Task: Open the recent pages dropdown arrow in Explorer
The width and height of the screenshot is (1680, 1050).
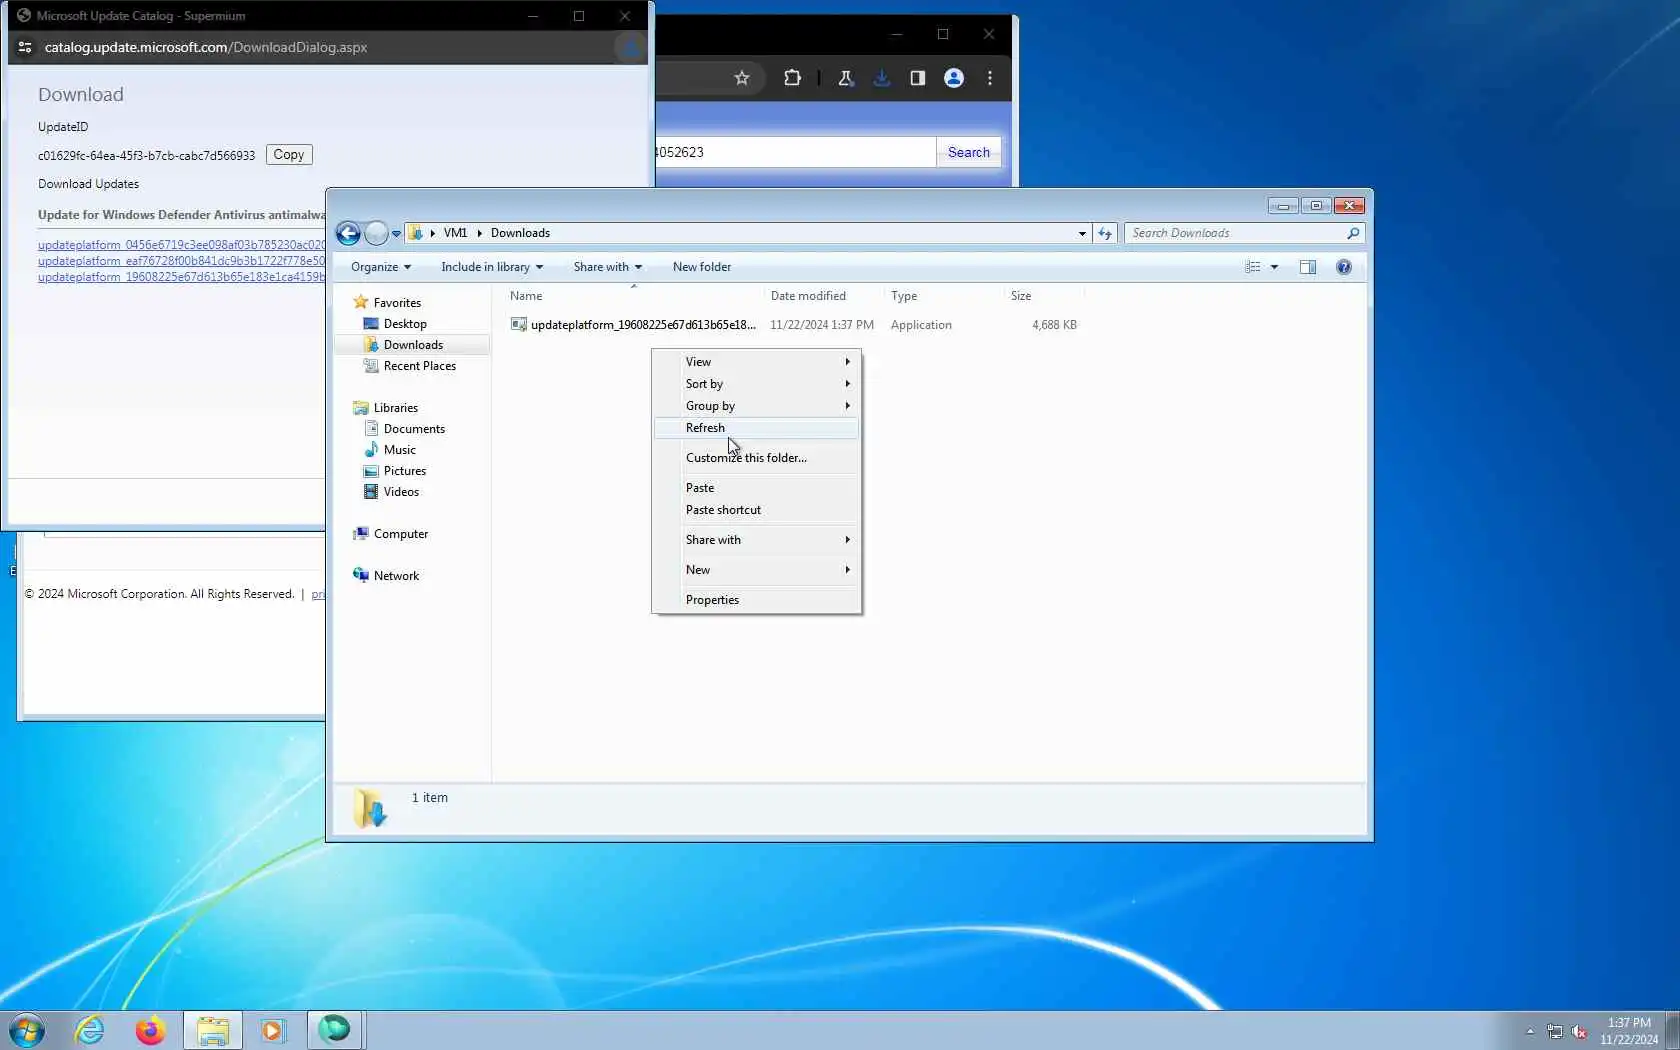Action: pyautogui.click(x=396, y=234)
